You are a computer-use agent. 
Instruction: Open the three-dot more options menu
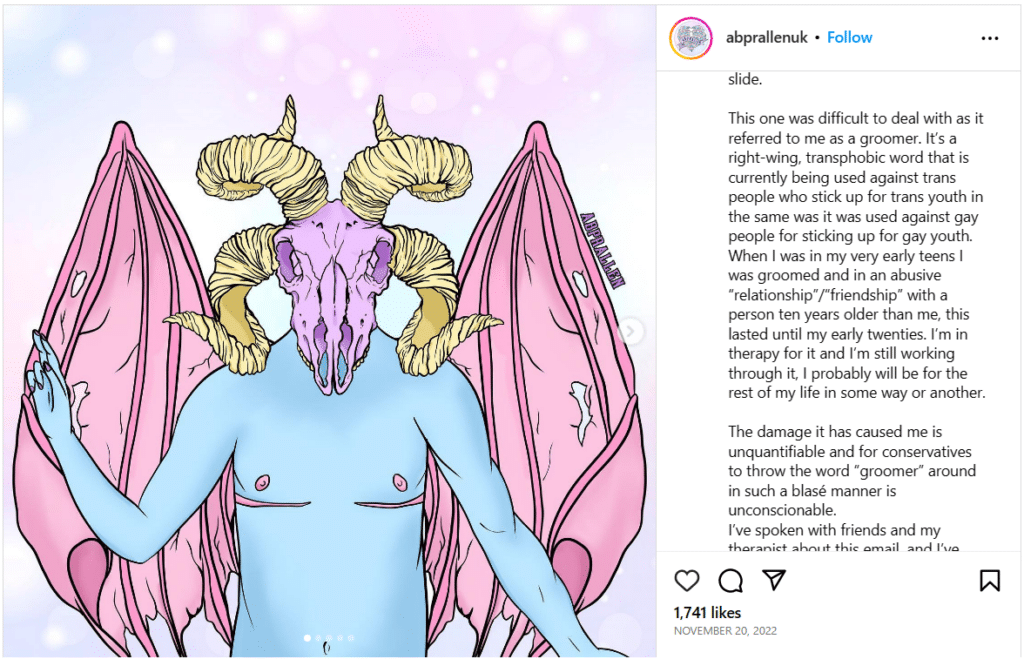(x=989, y=39)
